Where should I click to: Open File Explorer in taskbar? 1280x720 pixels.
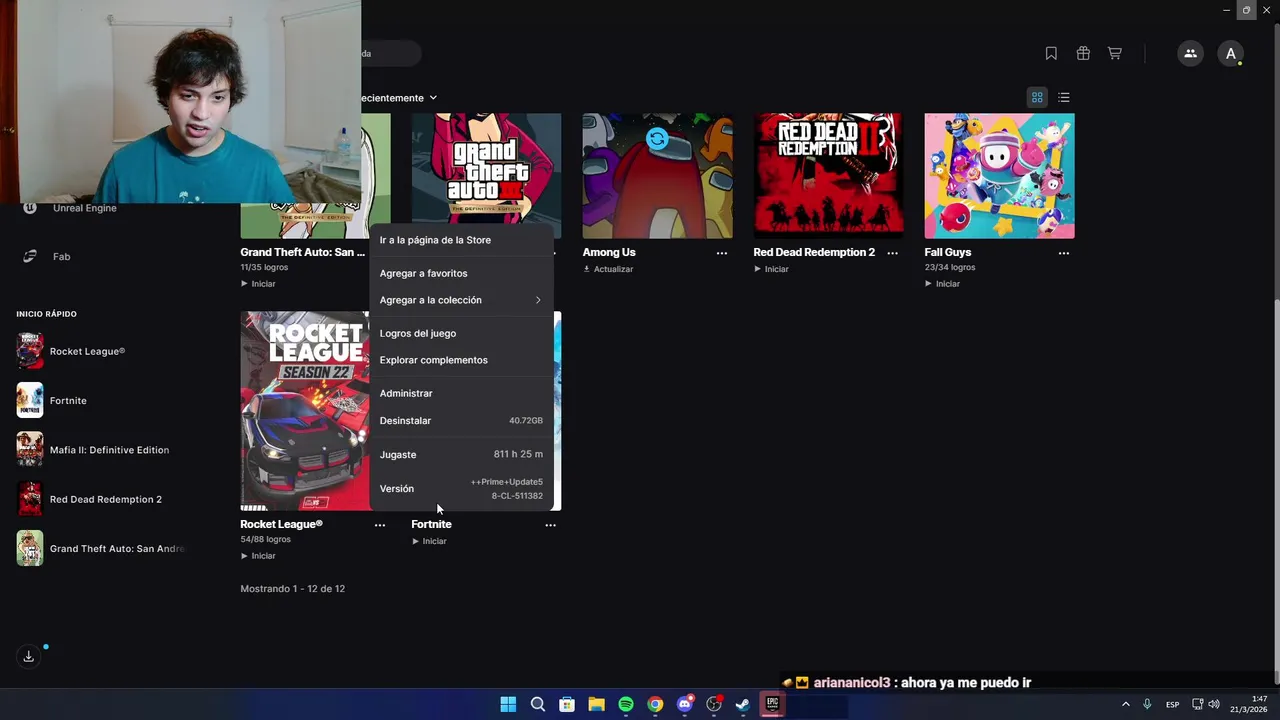pos(596,704)
